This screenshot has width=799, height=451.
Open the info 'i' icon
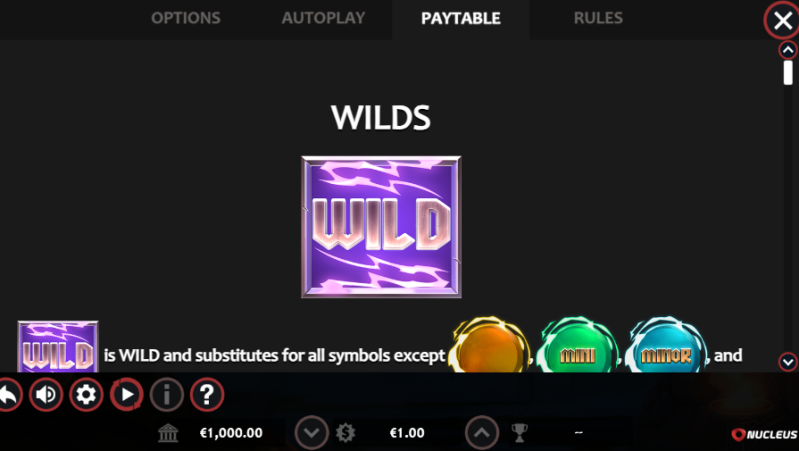tap(167, 394)
